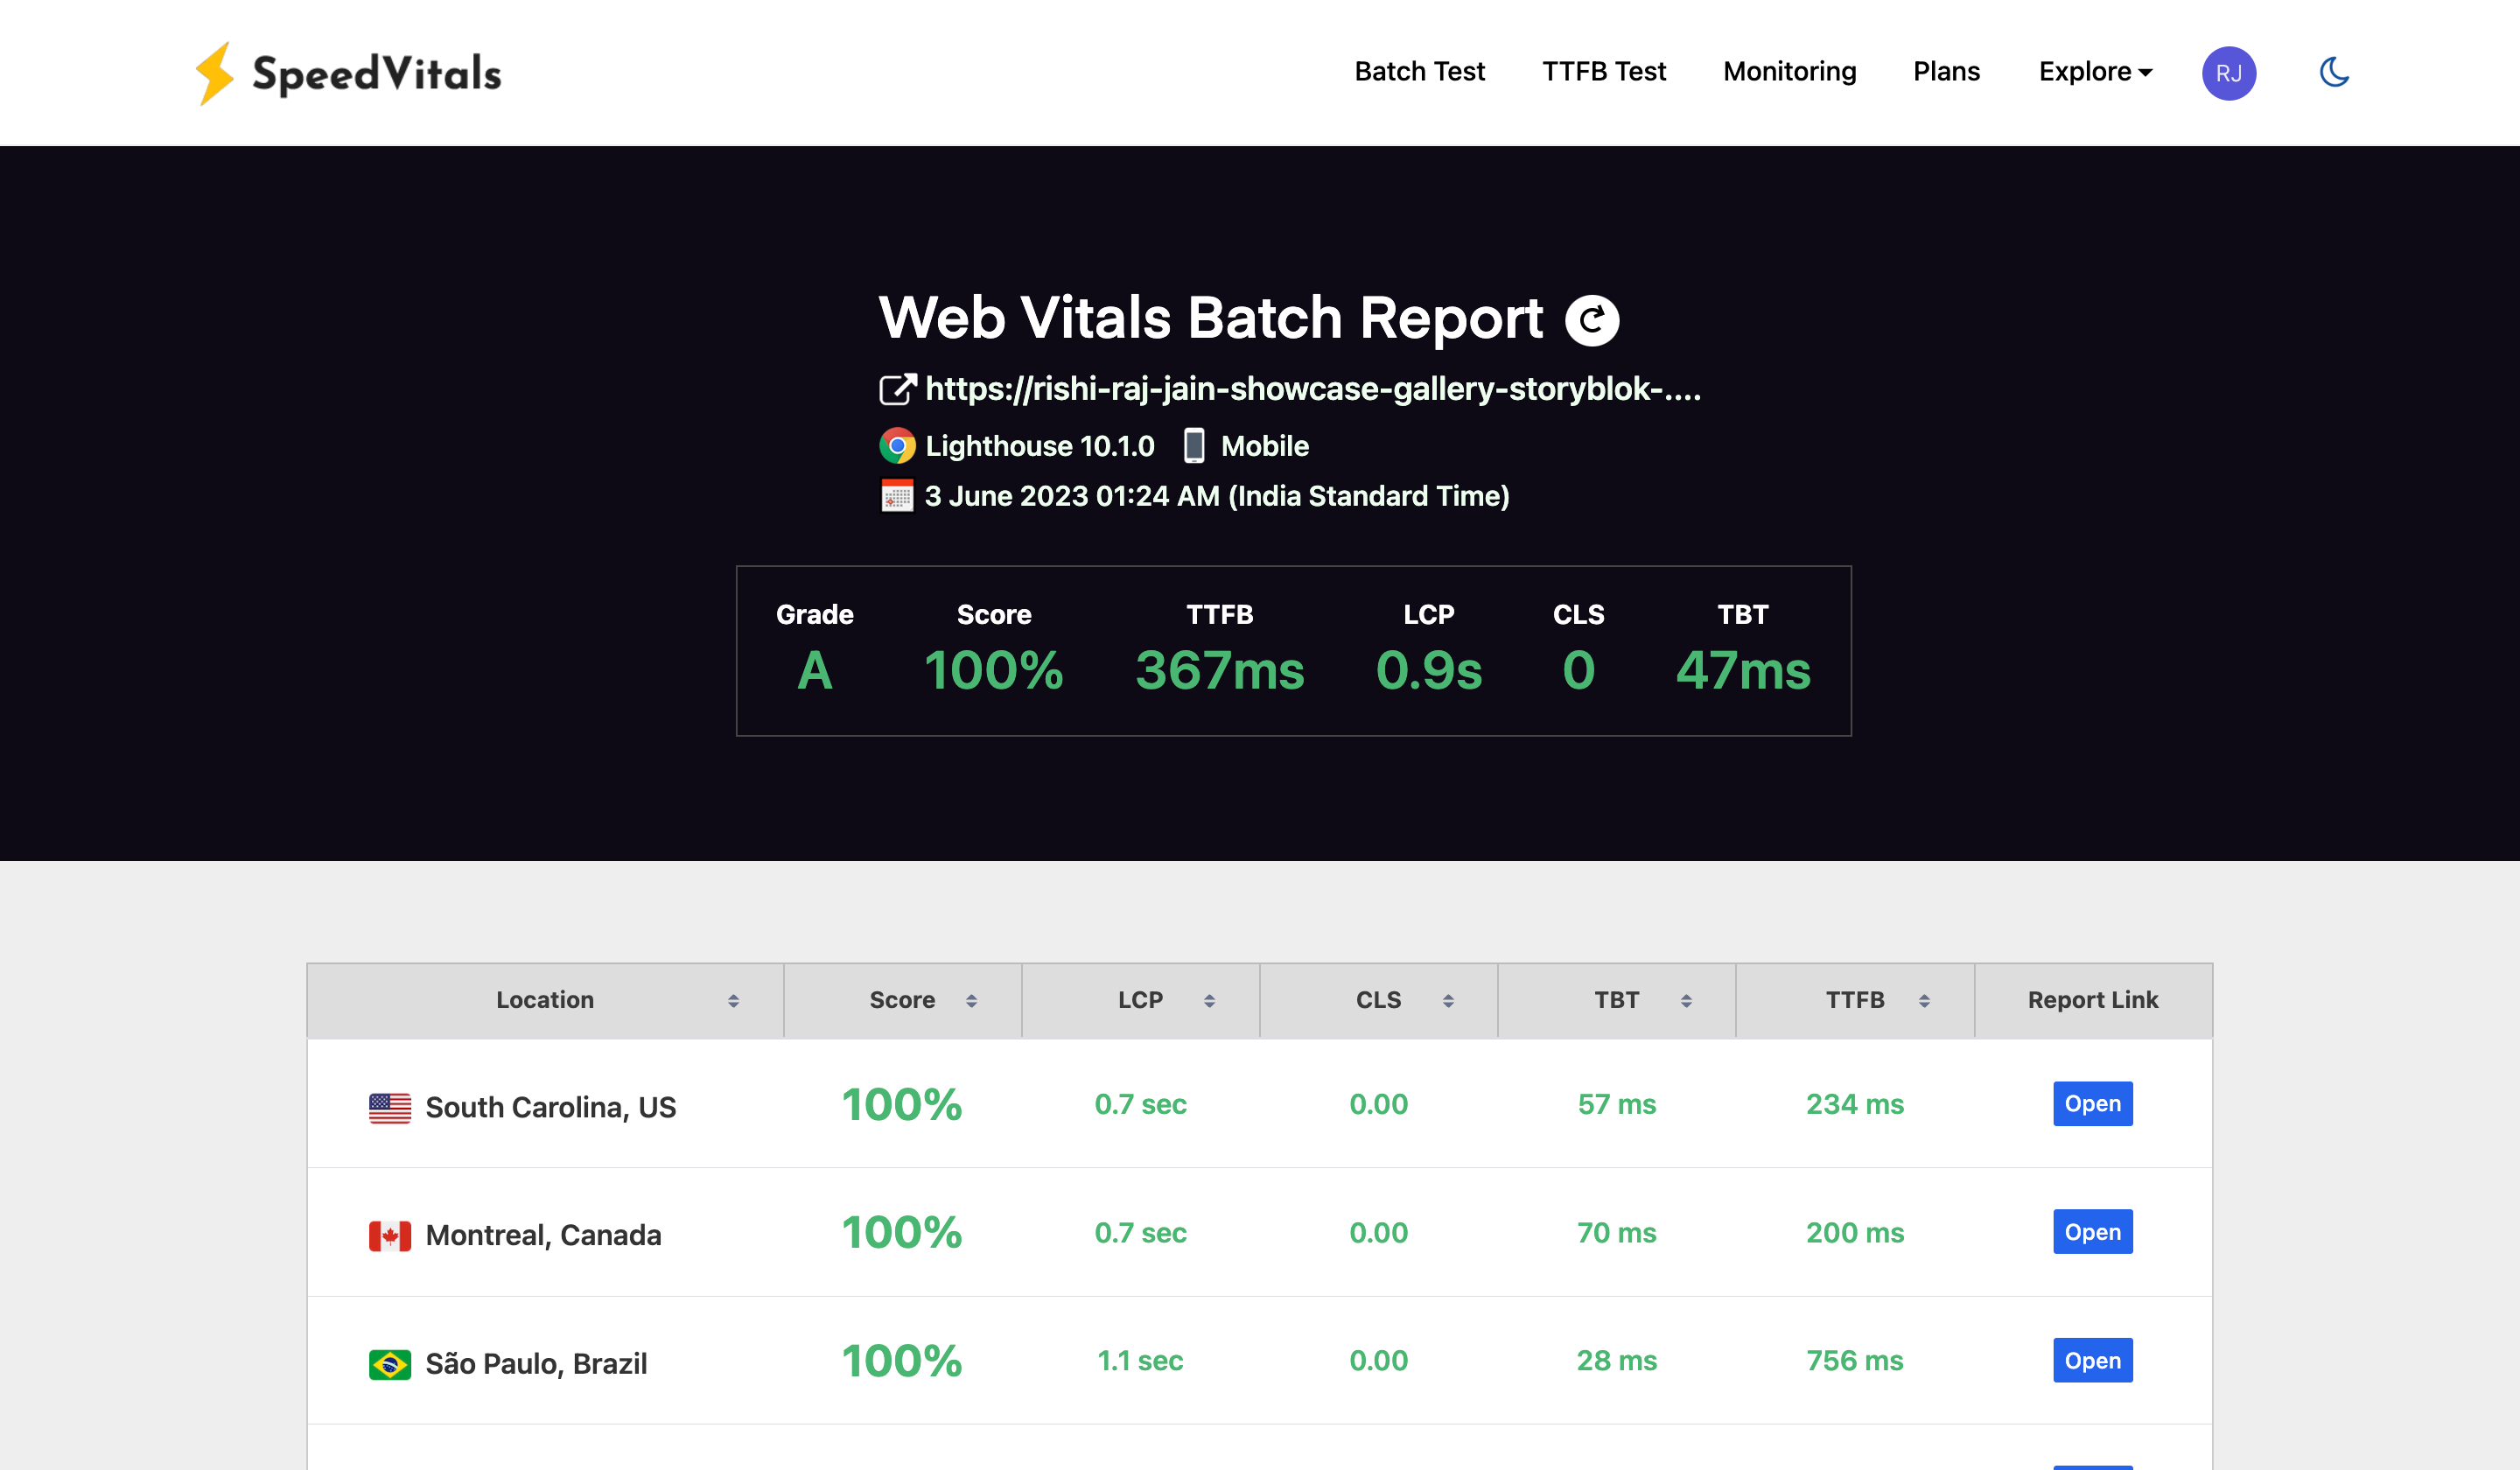Screen dimensions: 2520x1470
Task: Click the Montreal, Canada location text
Action: (543, 1236)
